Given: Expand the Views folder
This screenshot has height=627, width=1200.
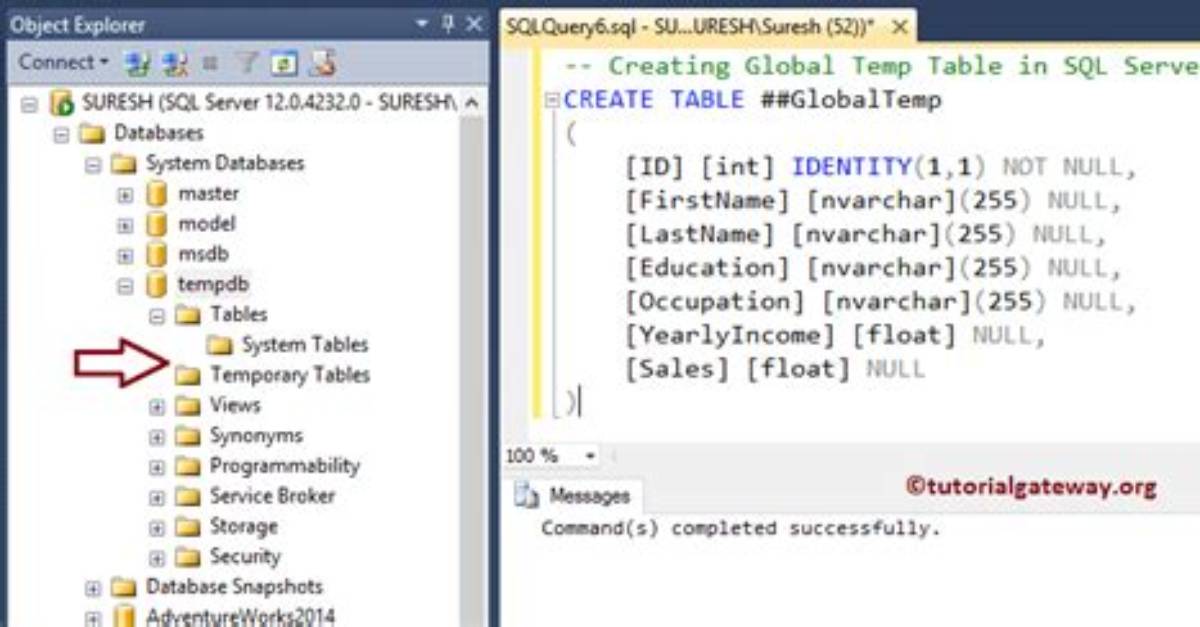Looking at the screenshot, I should click(156, 407).
